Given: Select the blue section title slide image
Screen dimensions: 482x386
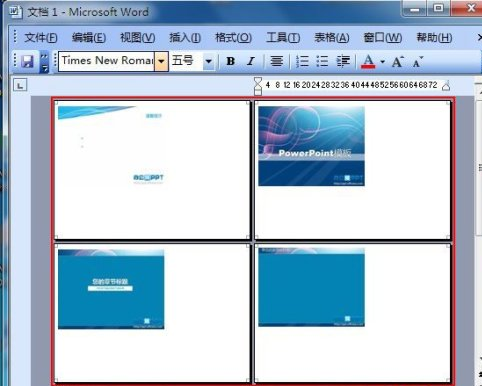Looking at the screenshot, I should coord(111,289).
